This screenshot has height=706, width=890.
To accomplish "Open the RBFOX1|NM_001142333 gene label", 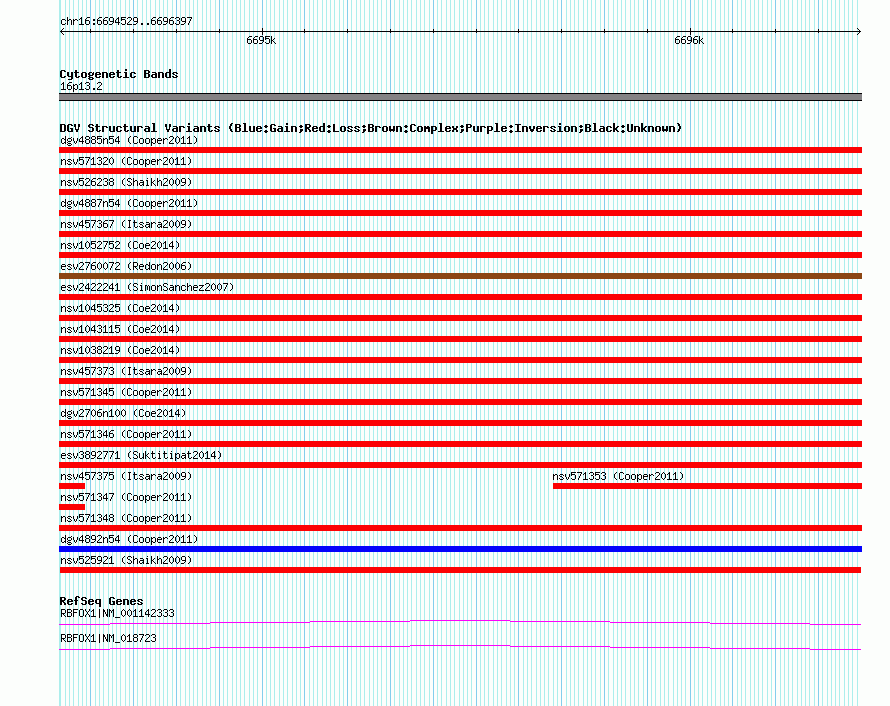I will point(117,613).
